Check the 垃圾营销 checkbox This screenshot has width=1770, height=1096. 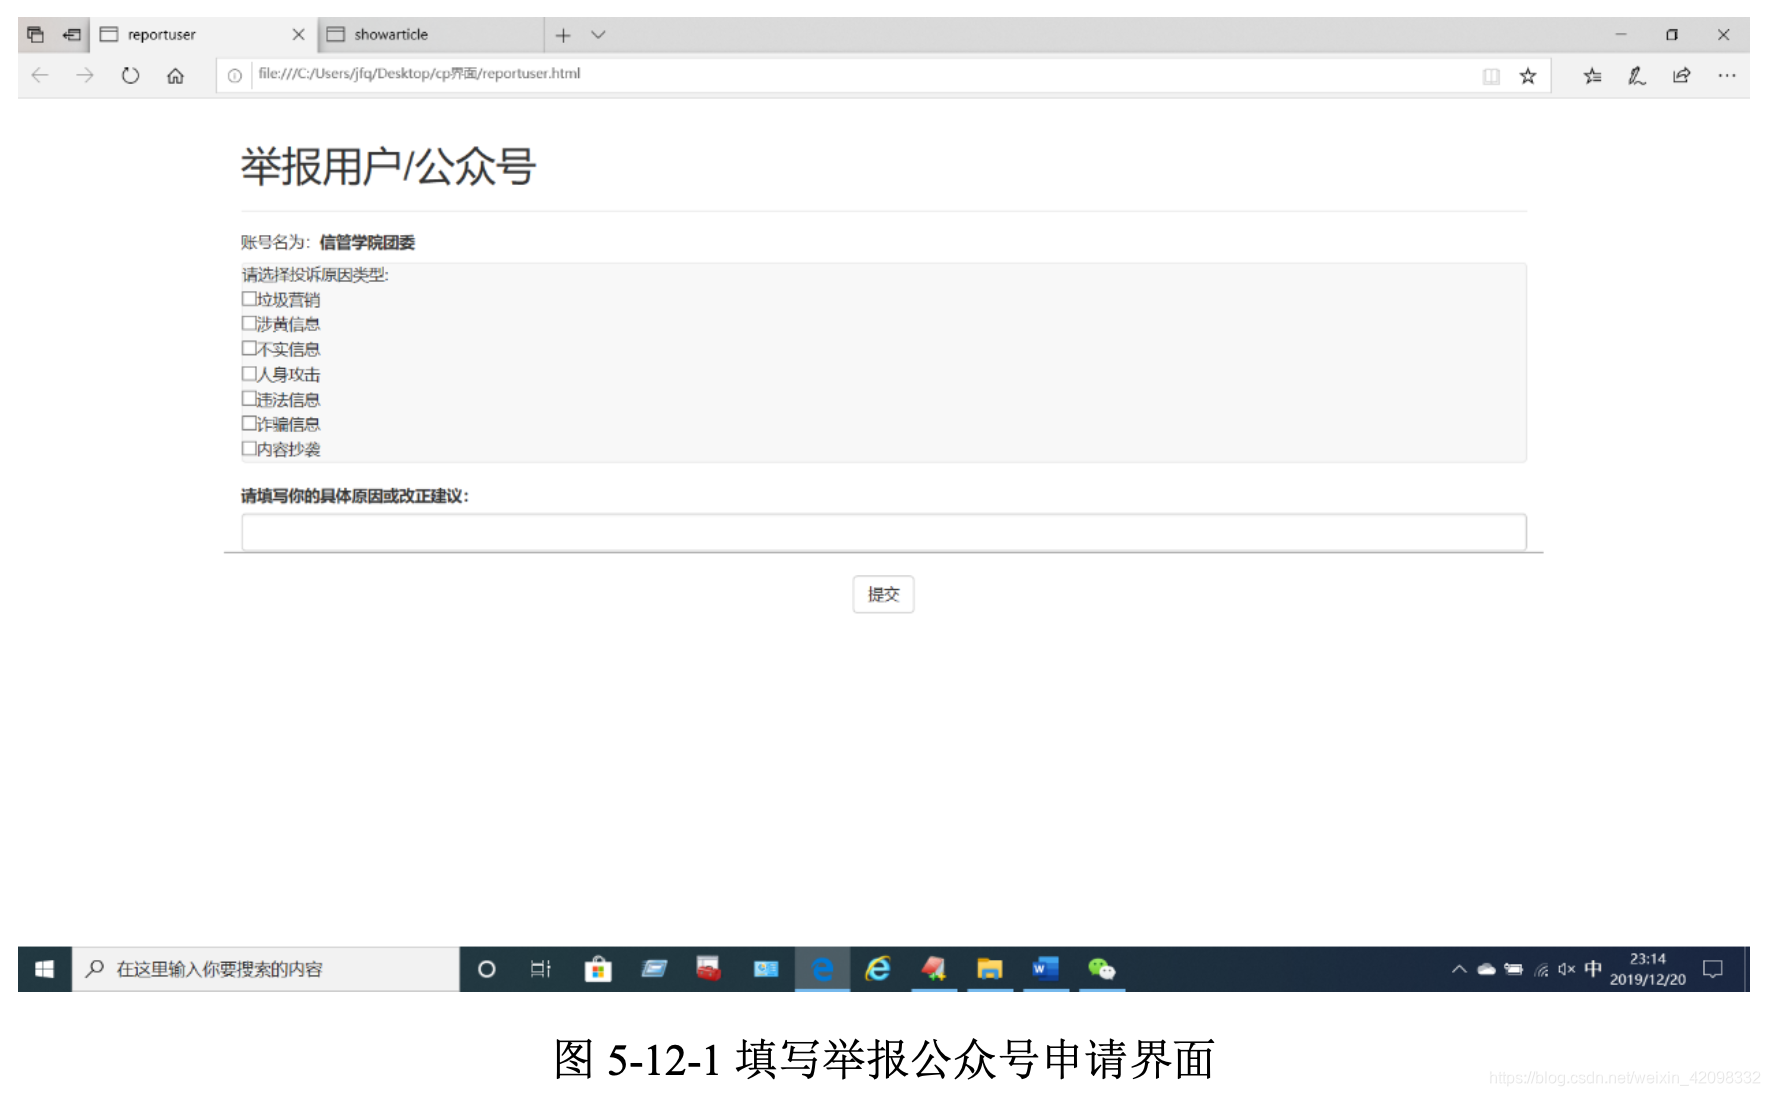point(249,299)
